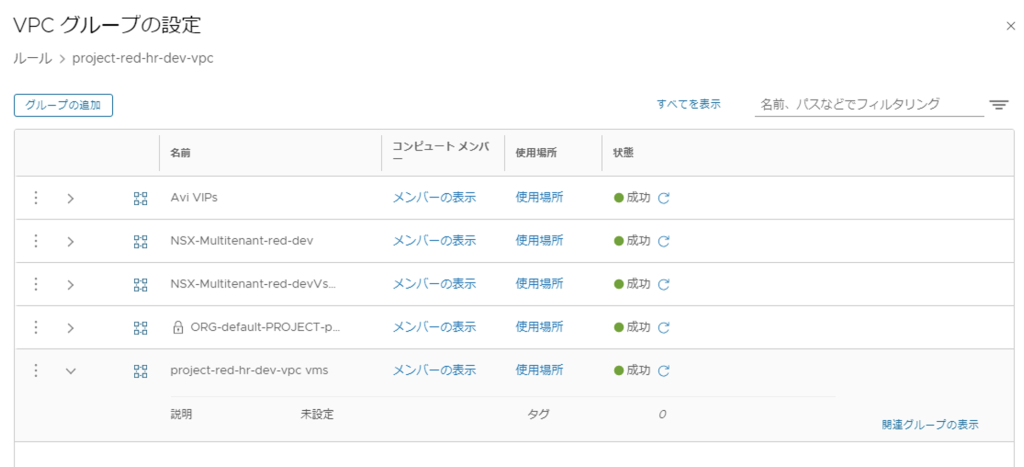This screenshot has width=1024, height=467.
Task: Click the filter lines icon beside search field
Action: pyautogui.click(x=998, y=104)
